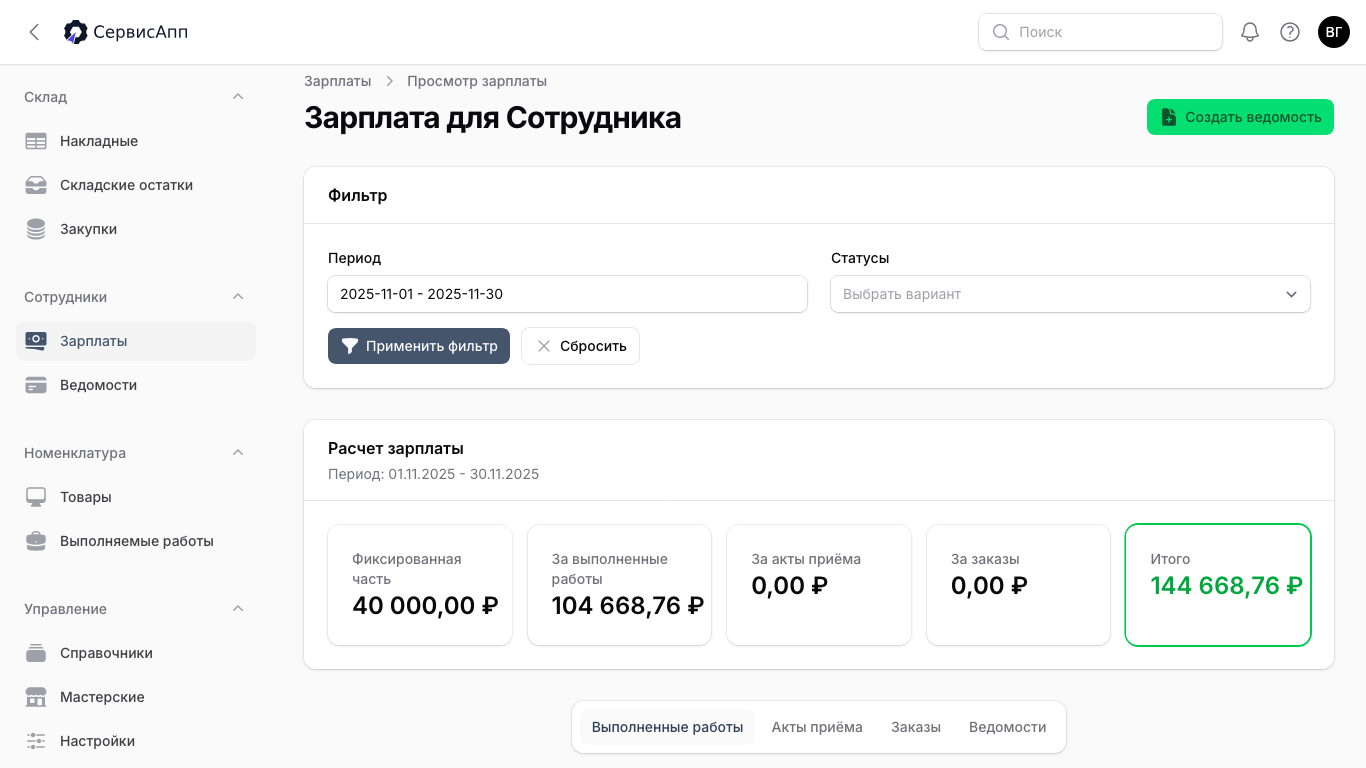
Task: Click the Период date range field
Action: click(x=567, y=294)
